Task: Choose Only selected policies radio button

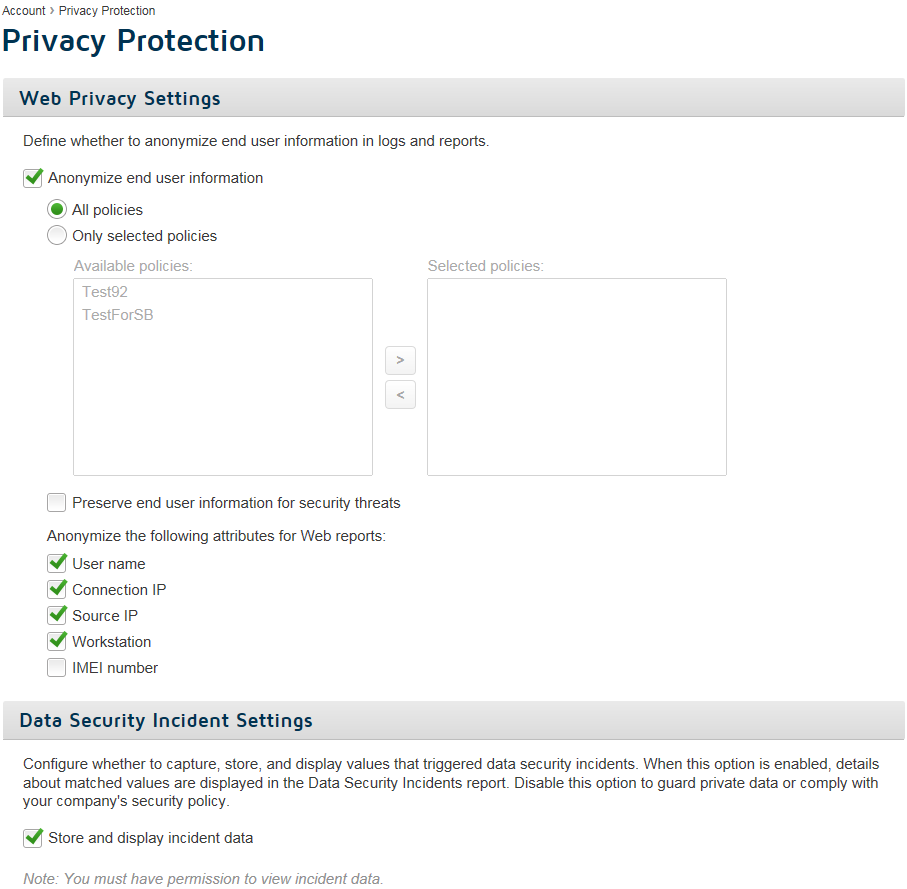Action: 57,235
